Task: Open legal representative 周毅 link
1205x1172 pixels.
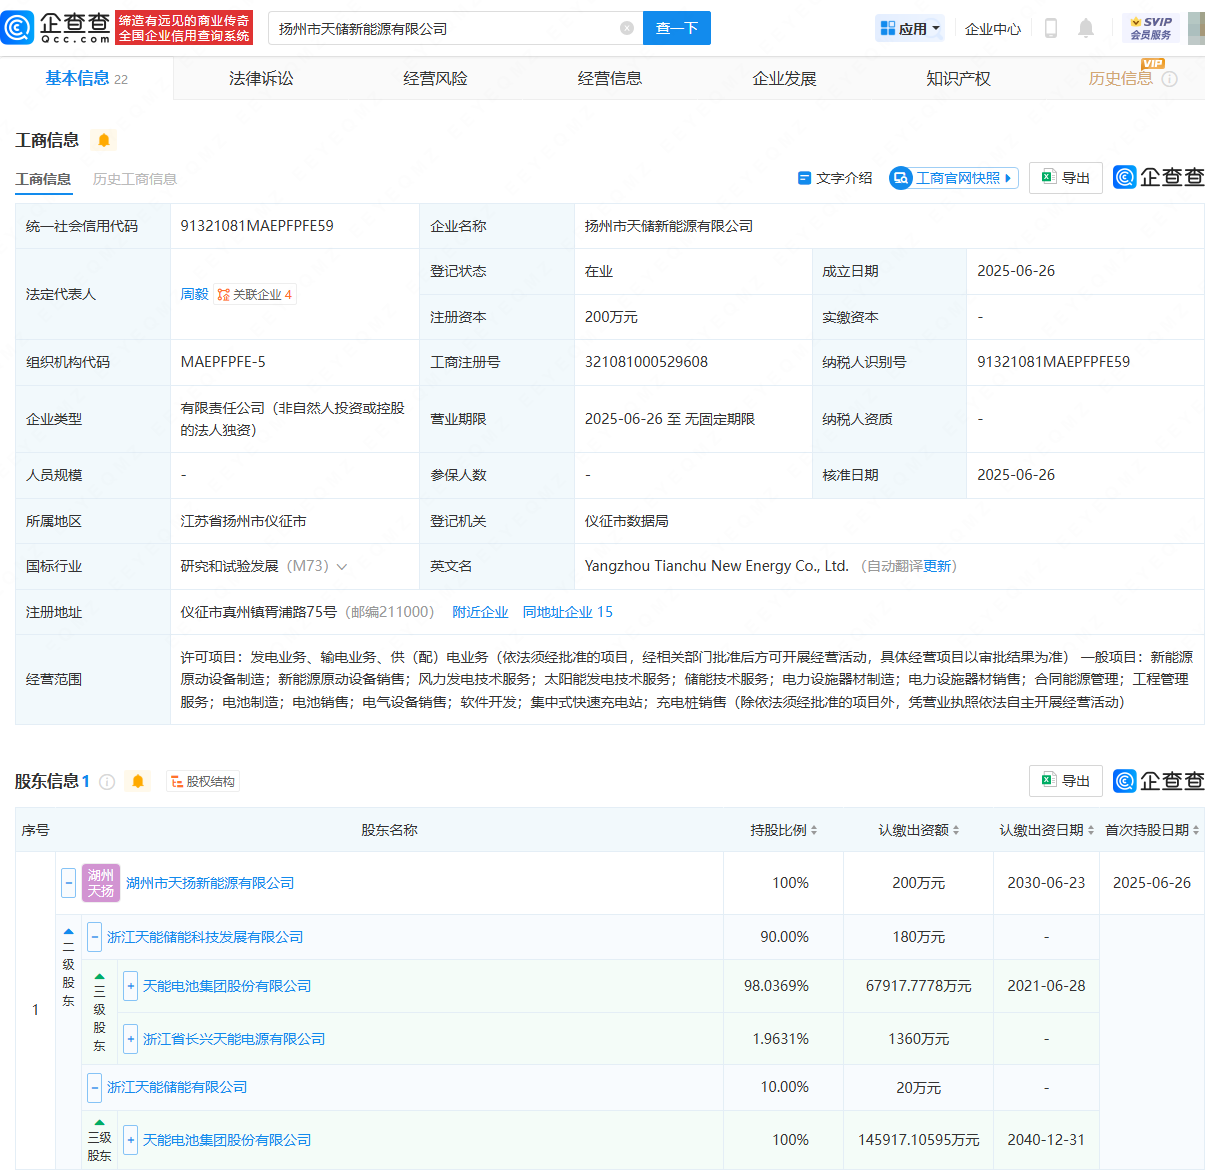Action: point(194,294)
